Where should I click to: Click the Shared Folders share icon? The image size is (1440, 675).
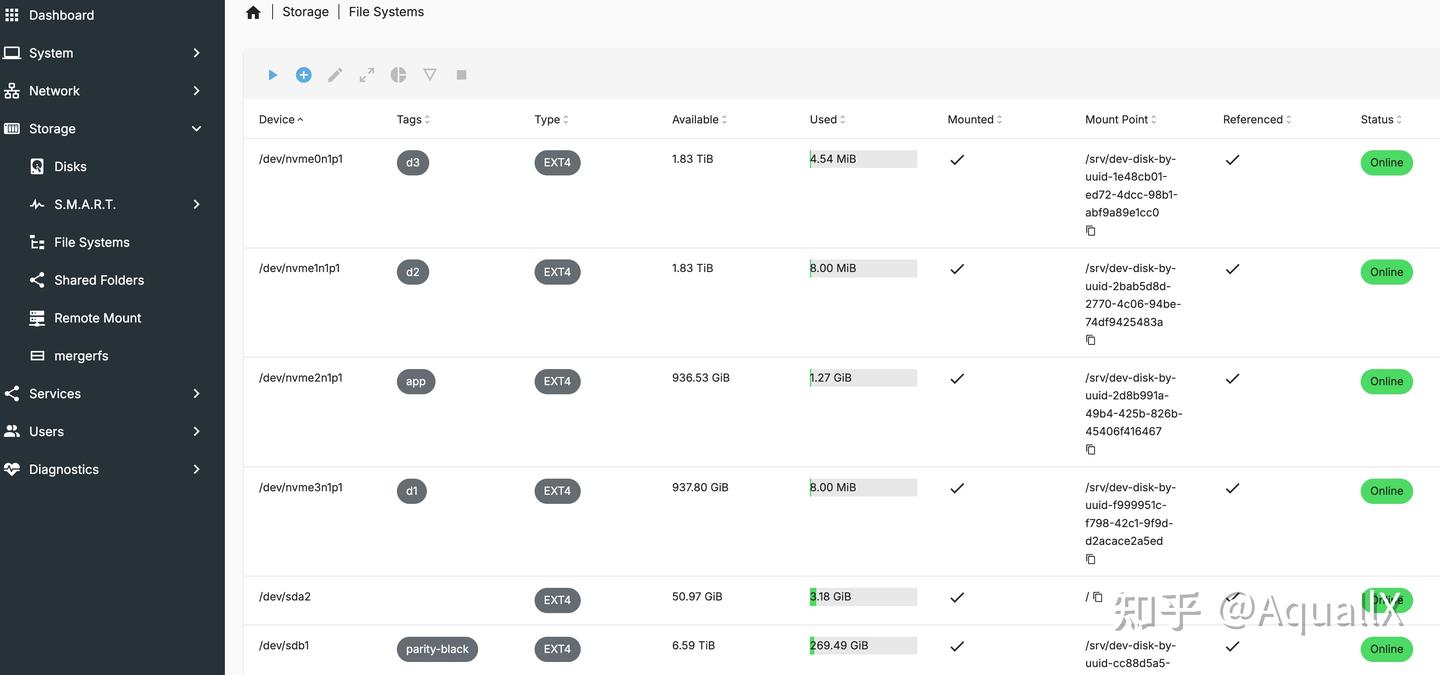pos(37,280)
